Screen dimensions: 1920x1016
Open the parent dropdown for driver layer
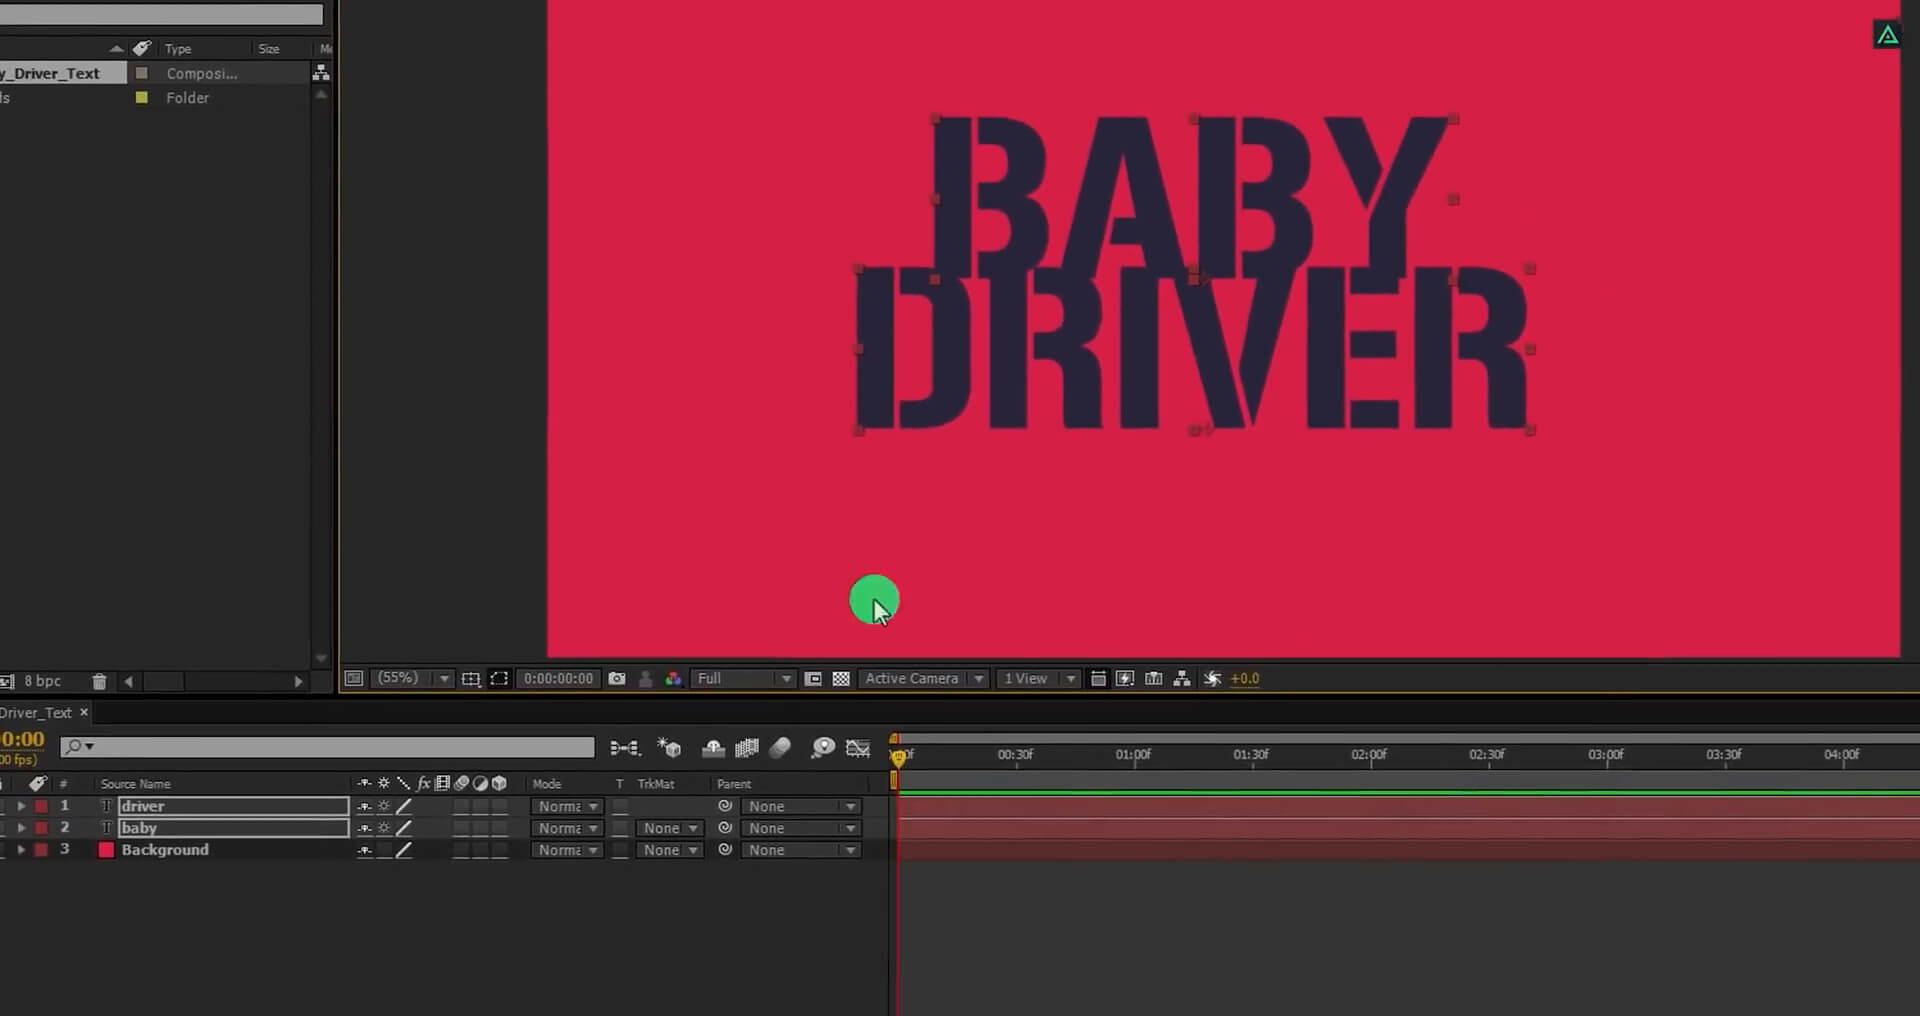click(x=801, y=806)
